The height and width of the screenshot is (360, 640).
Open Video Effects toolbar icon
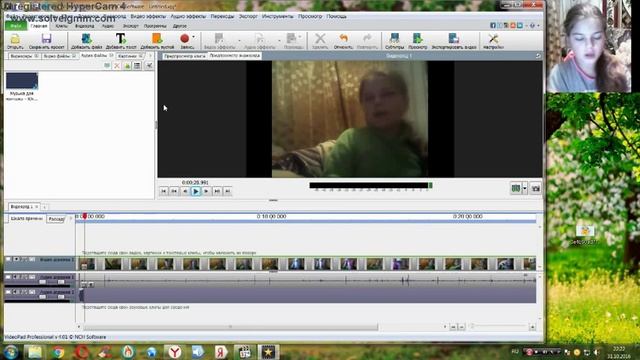(219, 38)
